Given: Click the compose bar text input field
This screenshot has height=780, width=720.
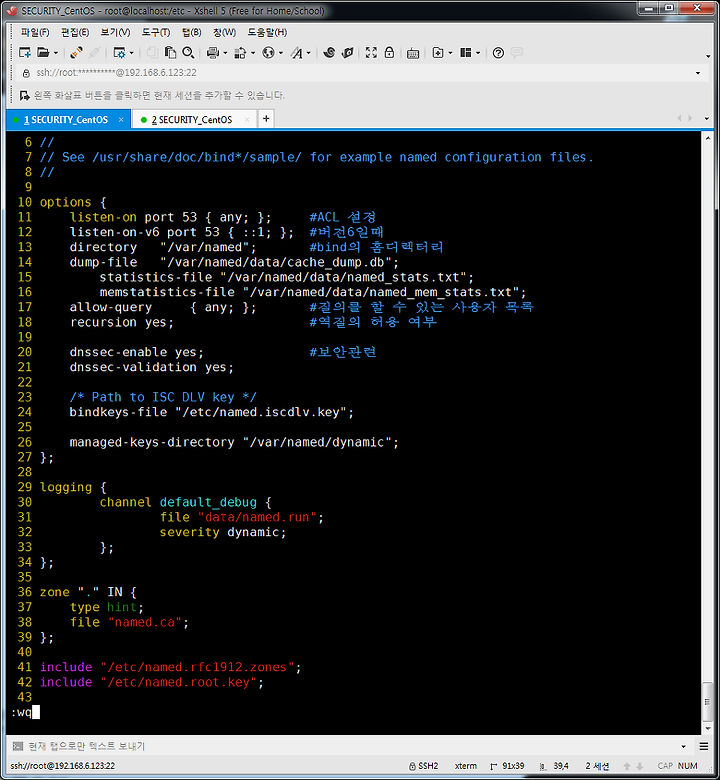Looking at the screenshot, I should [x=350, y=746].
